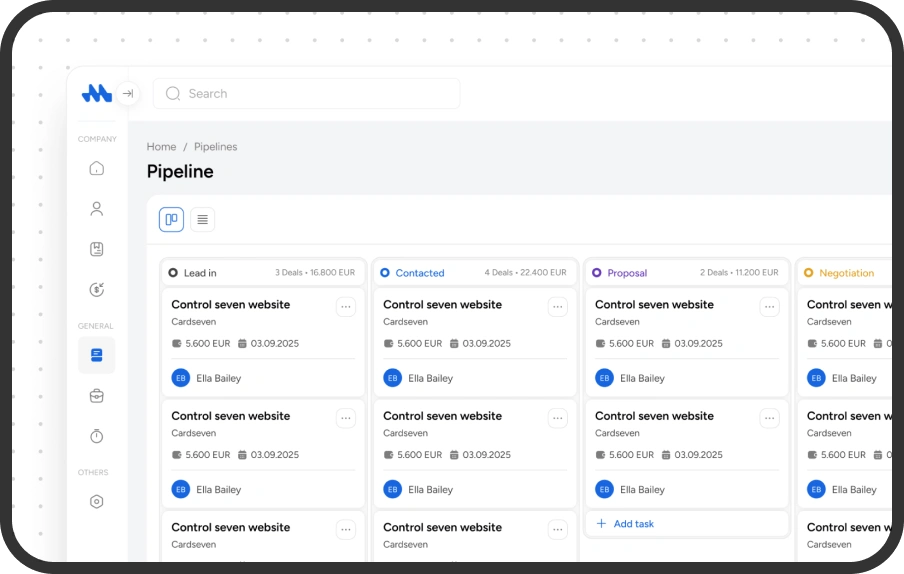Open the options menu on first Contacted card
The height and width of the screenshot is (574, 904).
click(558, 307)
